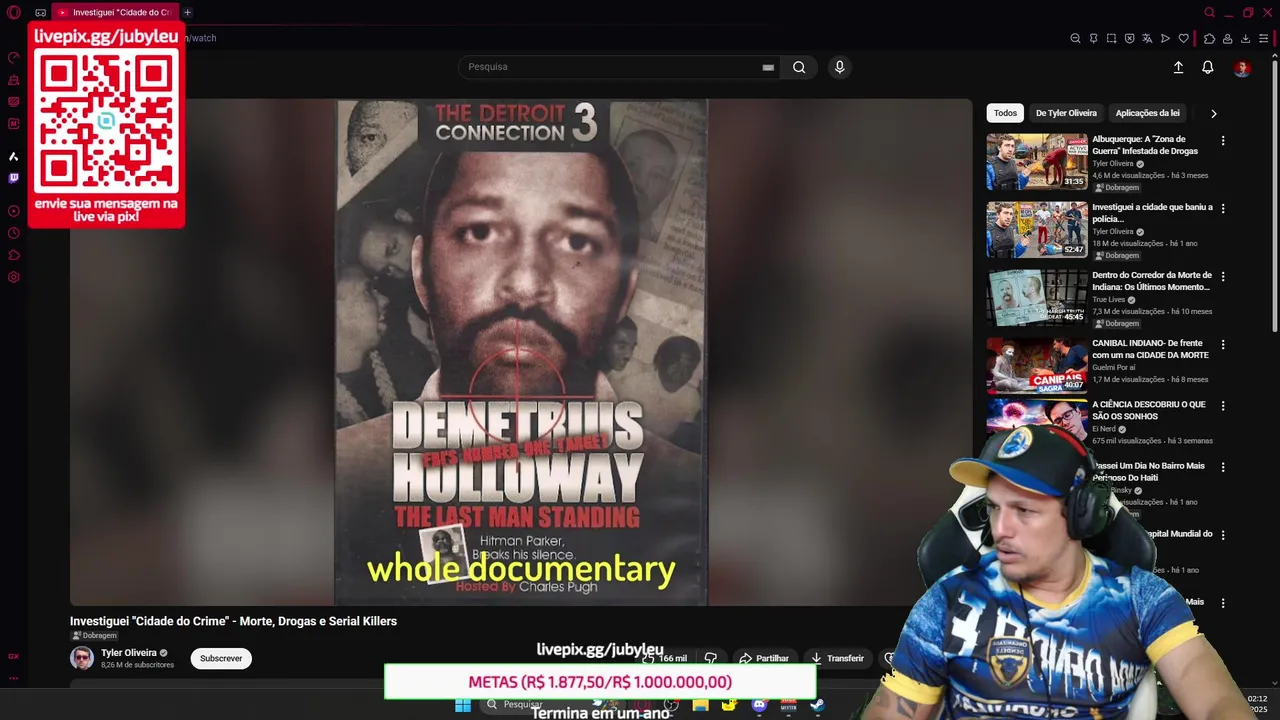Viewport: 1280px width, 720px height.
Task: Open the downloads icon in toolbar
Action: pos(1245,38)
